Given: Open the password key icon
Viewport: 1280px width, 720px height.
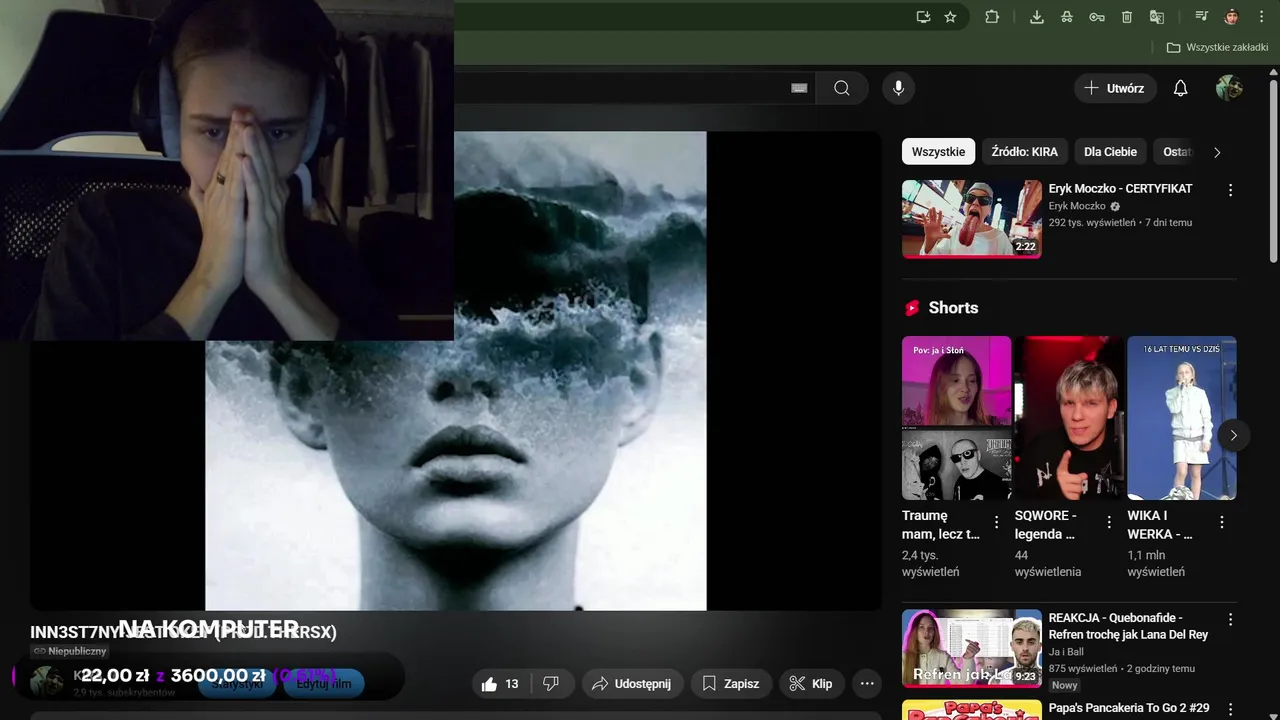Looking at the screenshot, I should coord(1097,17).
